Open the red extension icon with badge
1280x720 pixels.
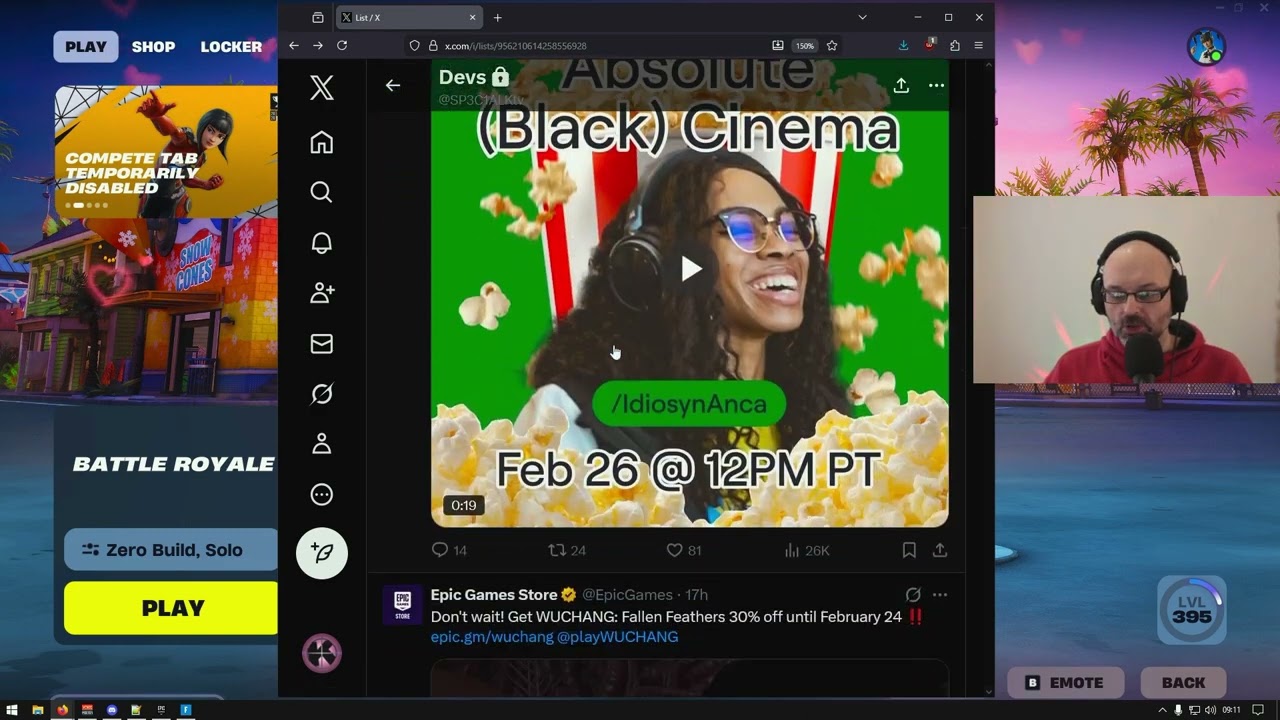[930, 45]
